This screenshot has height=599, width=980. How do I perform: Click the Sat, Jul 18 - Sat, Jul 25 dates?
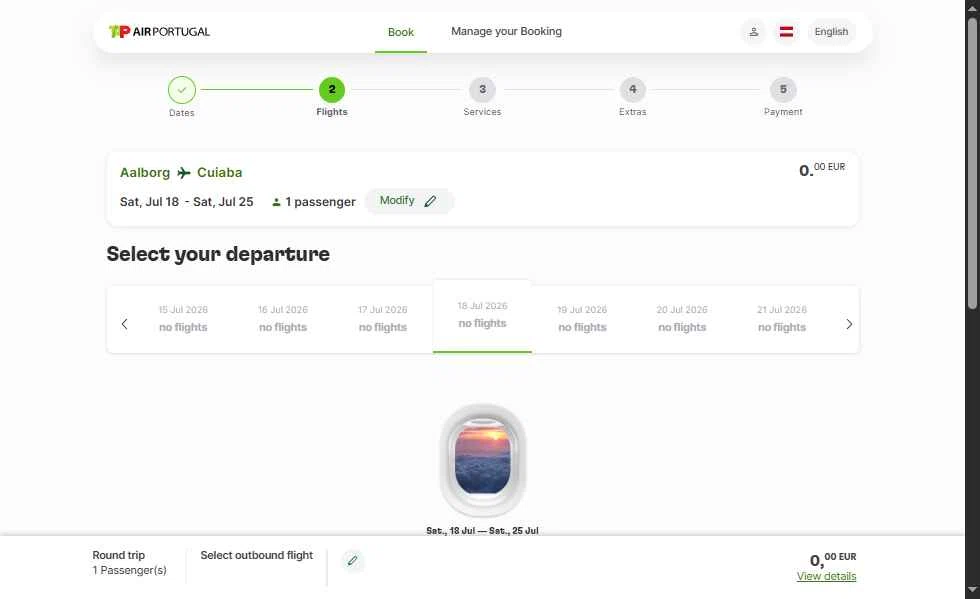(187, 202)
